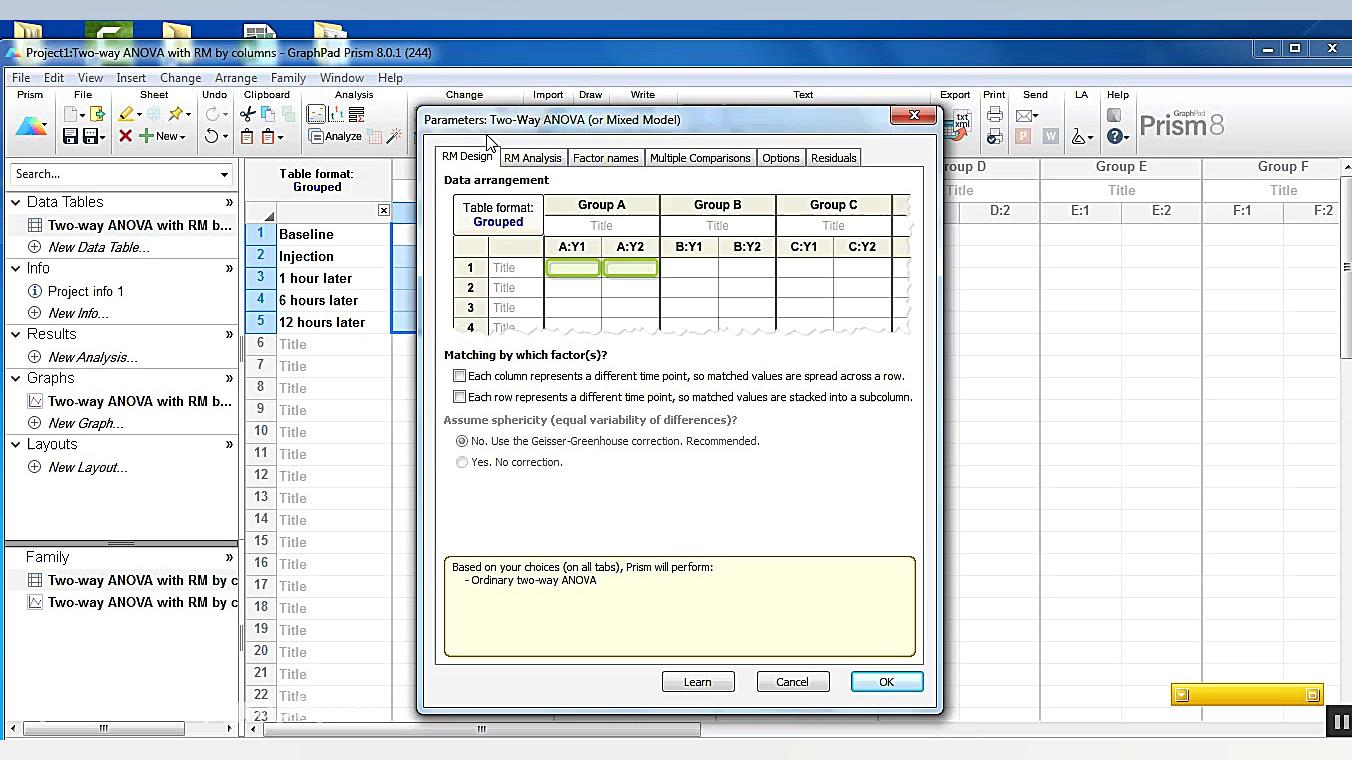The image size is (1352, 760).
Task: Click the open file yellow arrow icon
Action: [x=97, y=114]
